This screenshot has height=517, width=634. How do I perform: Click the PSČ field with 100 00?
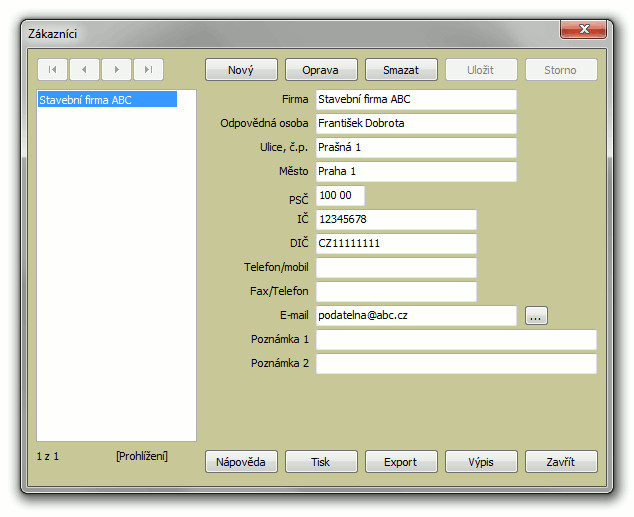click(x=340, y=196)
